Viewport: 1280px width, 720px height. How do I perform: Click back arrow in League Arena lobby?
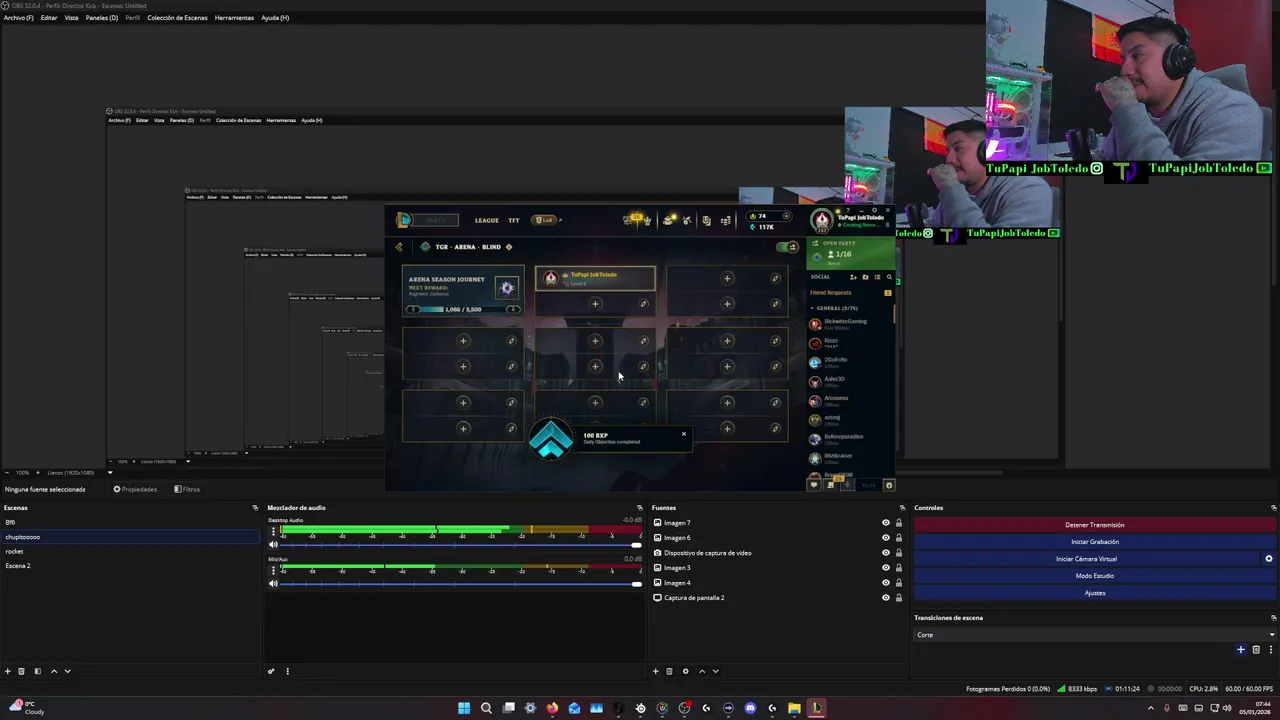click(x=399, y=247)
